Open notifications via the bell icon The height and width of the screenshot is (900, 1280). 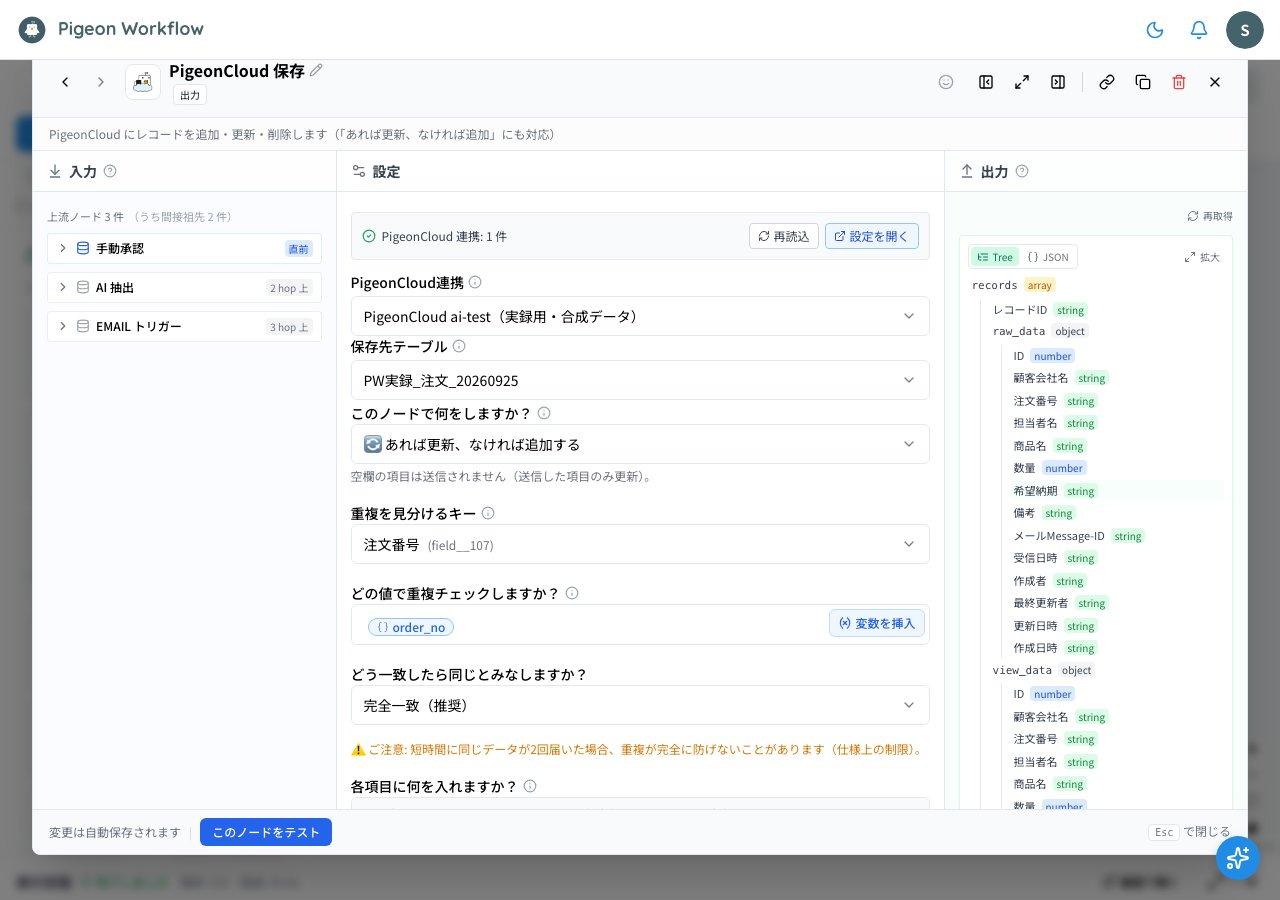tap(1199, 30)
